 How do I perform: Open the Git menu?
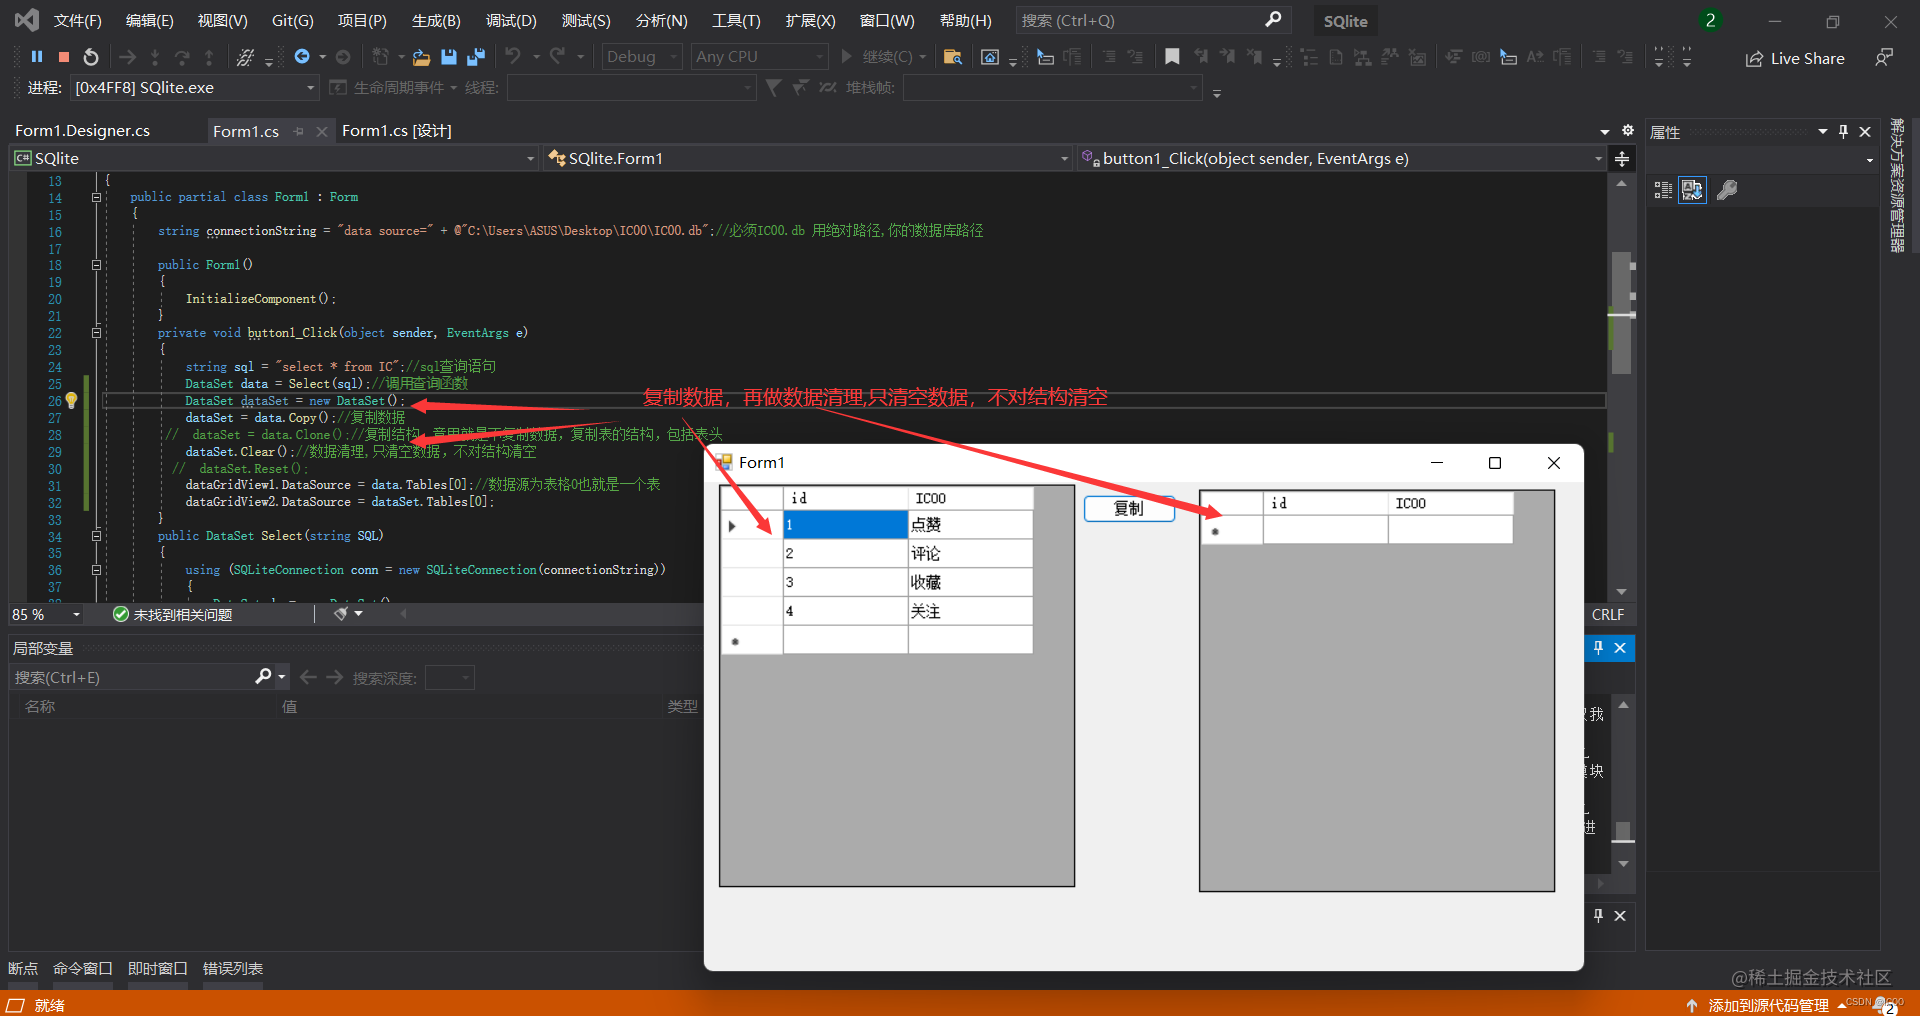point(292,20)
